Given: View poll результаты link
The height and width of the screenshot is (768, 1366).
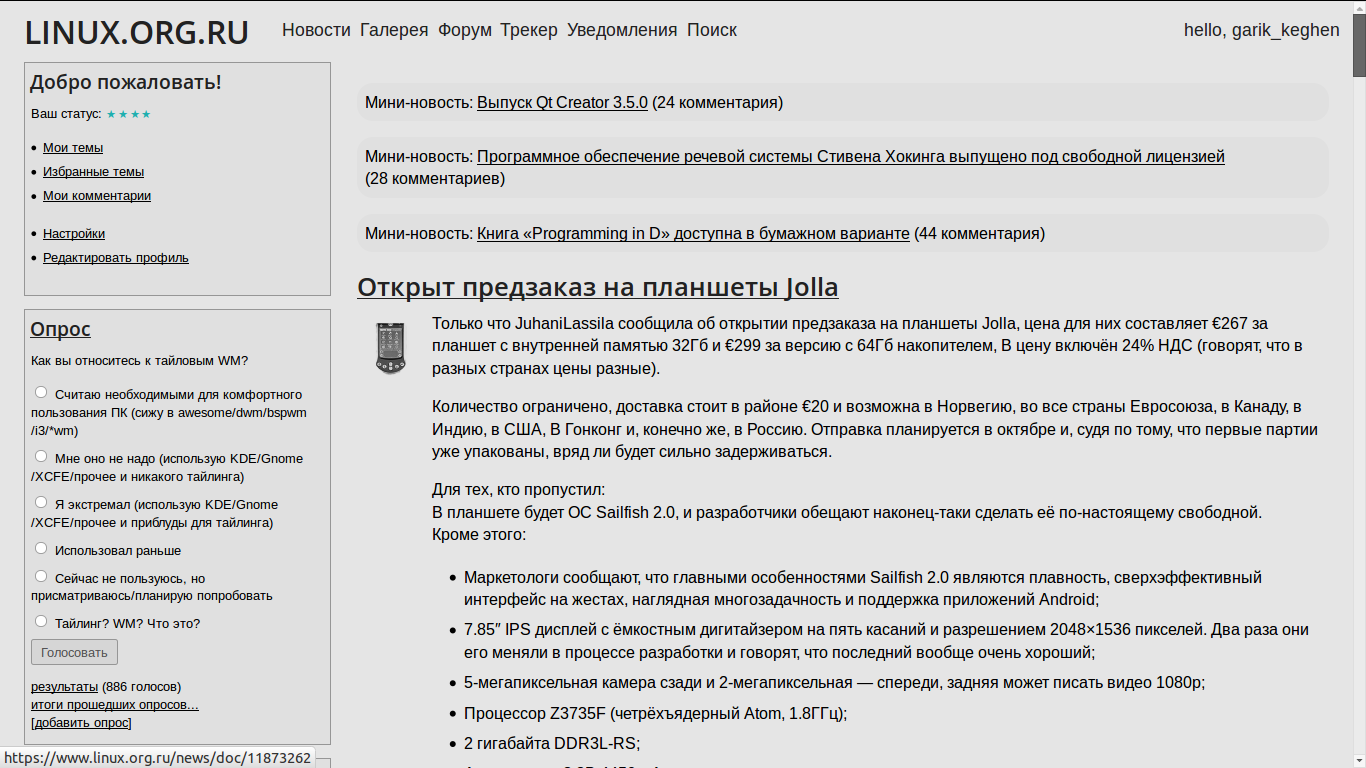Looking at the screenshot, I should [64, 687].
